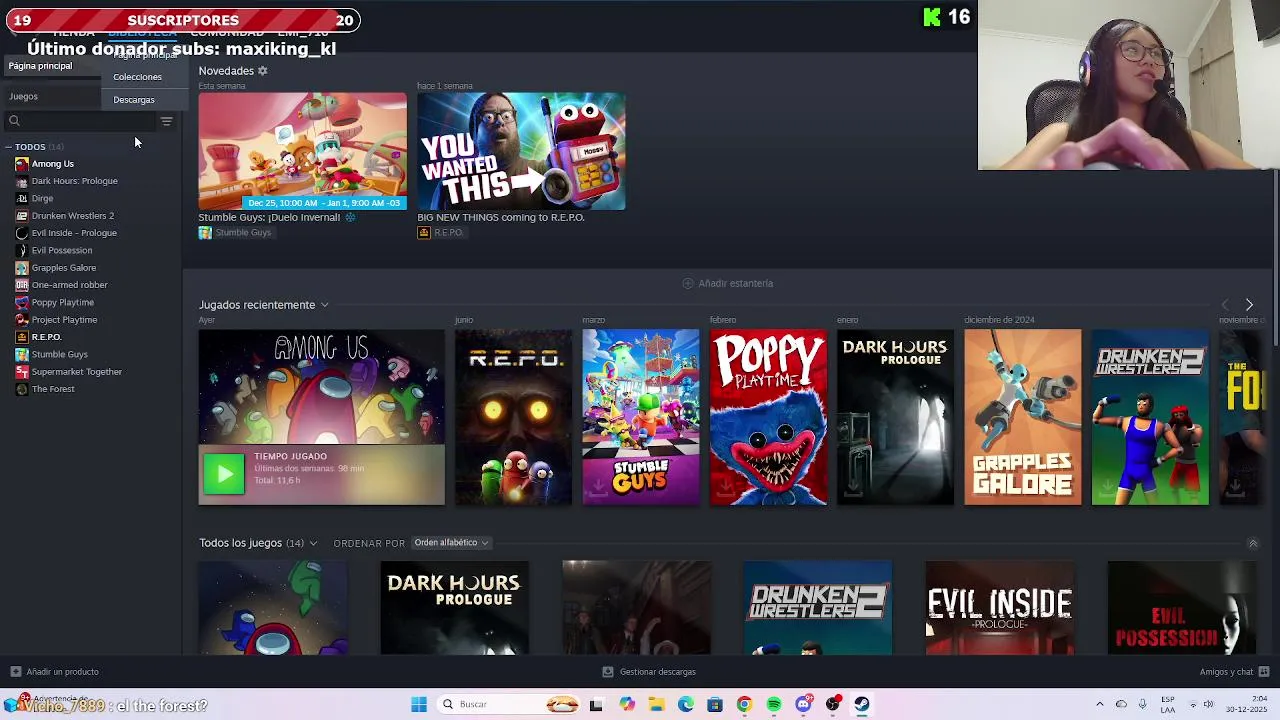Select Evil Possession in sidebar list
Image resolution: width=1280 pixels, height=720 pixels.
pyautogui.click(x=61, y=250)
